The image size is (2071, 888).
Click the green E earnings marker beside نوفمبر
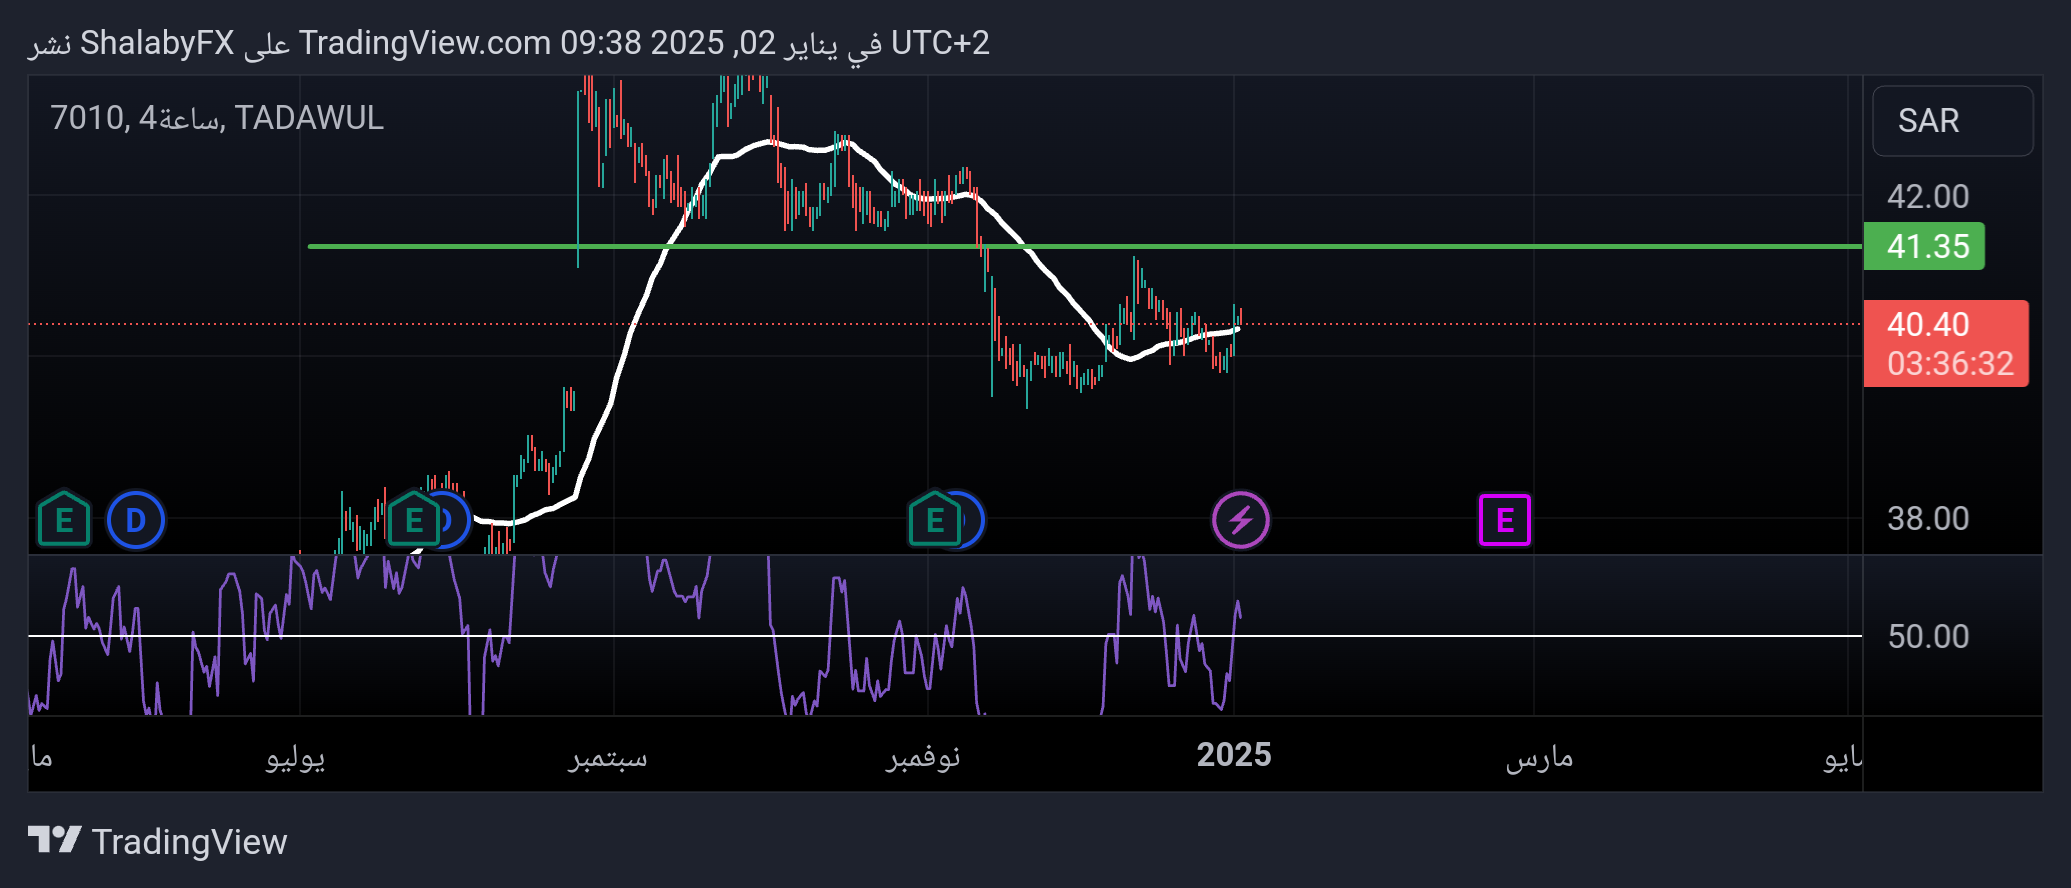click(x=935, y=519)
